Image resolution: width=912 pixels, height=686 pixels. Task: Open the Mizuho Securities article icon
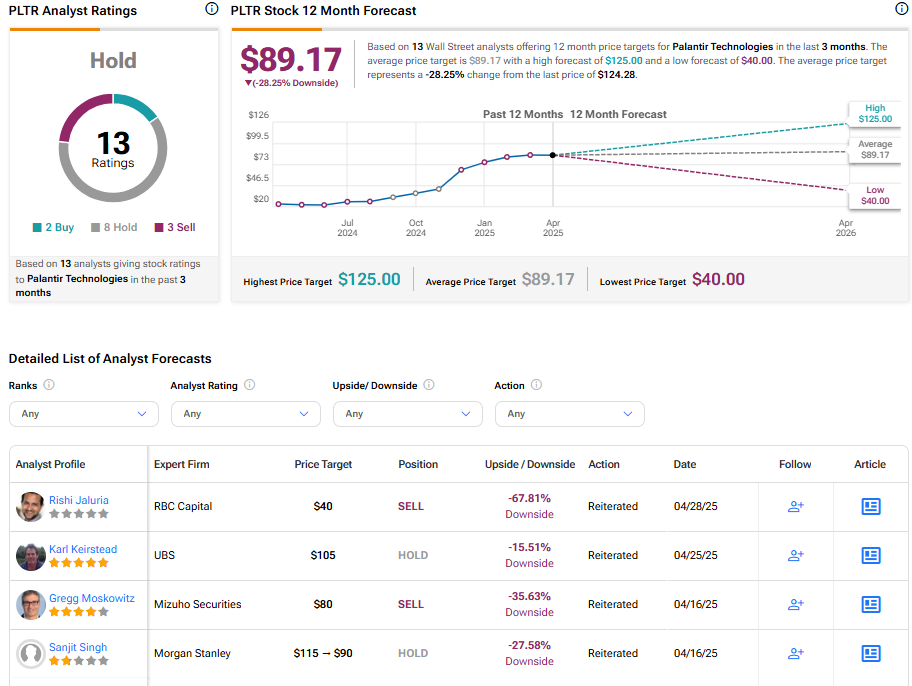(x=871, y=604)
